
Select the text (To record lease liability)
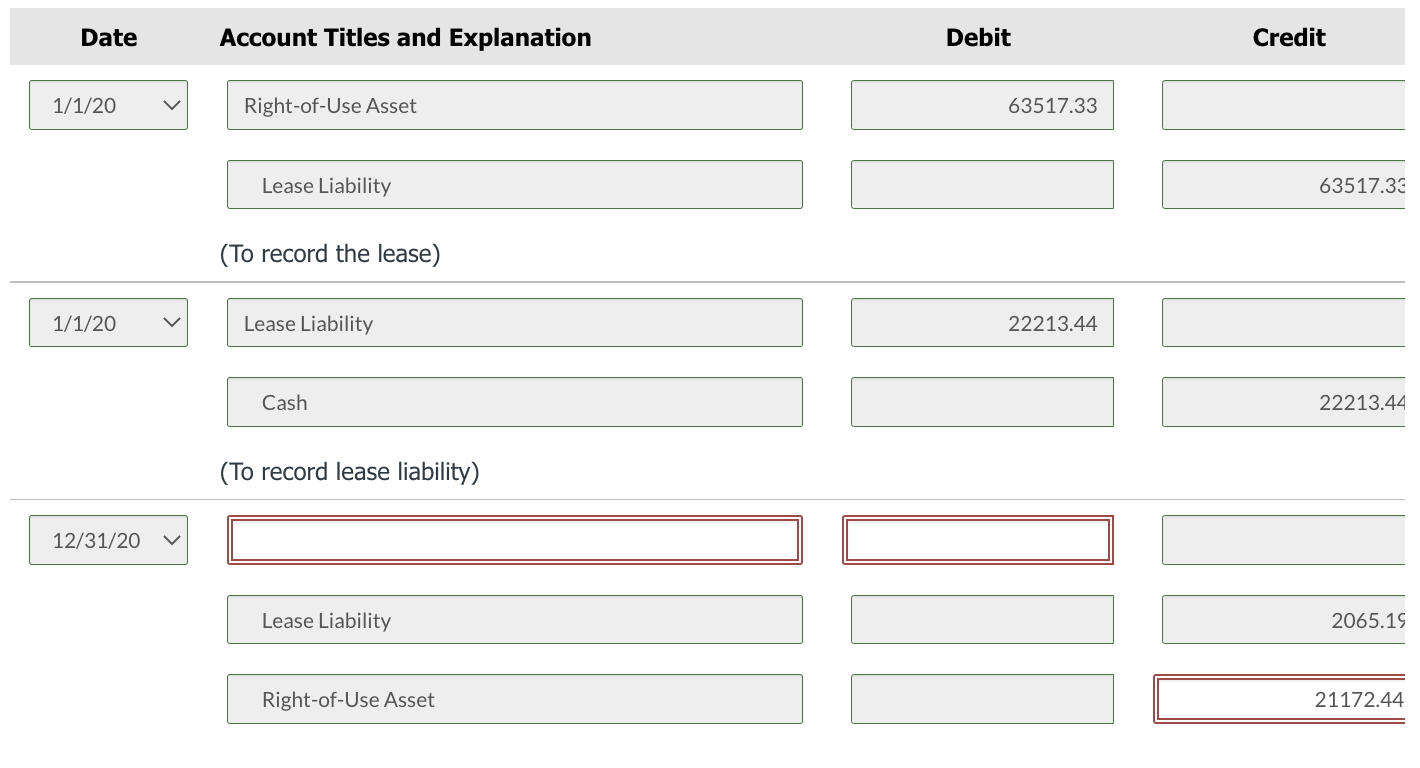(x=349, y=472)
